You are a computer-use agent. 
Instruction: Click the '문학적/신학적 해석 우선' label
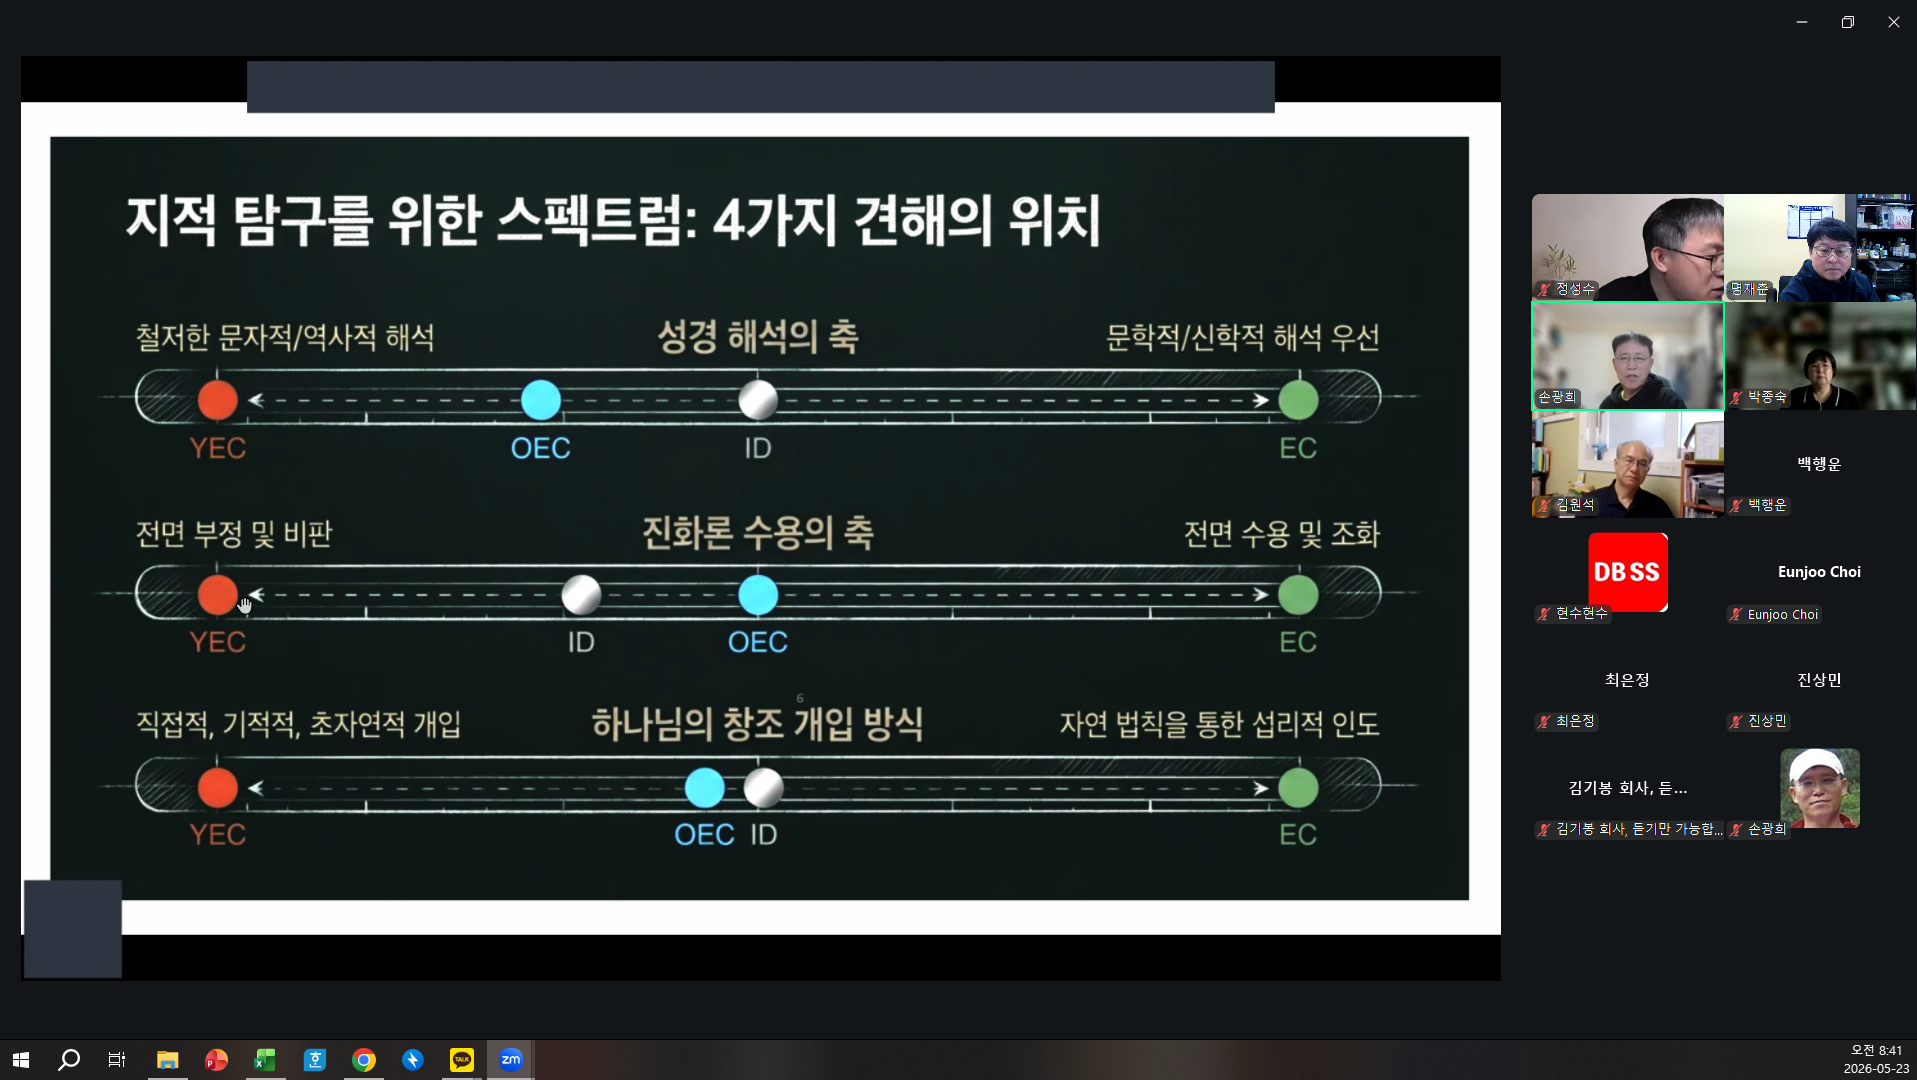click(x=1242, y=337)
